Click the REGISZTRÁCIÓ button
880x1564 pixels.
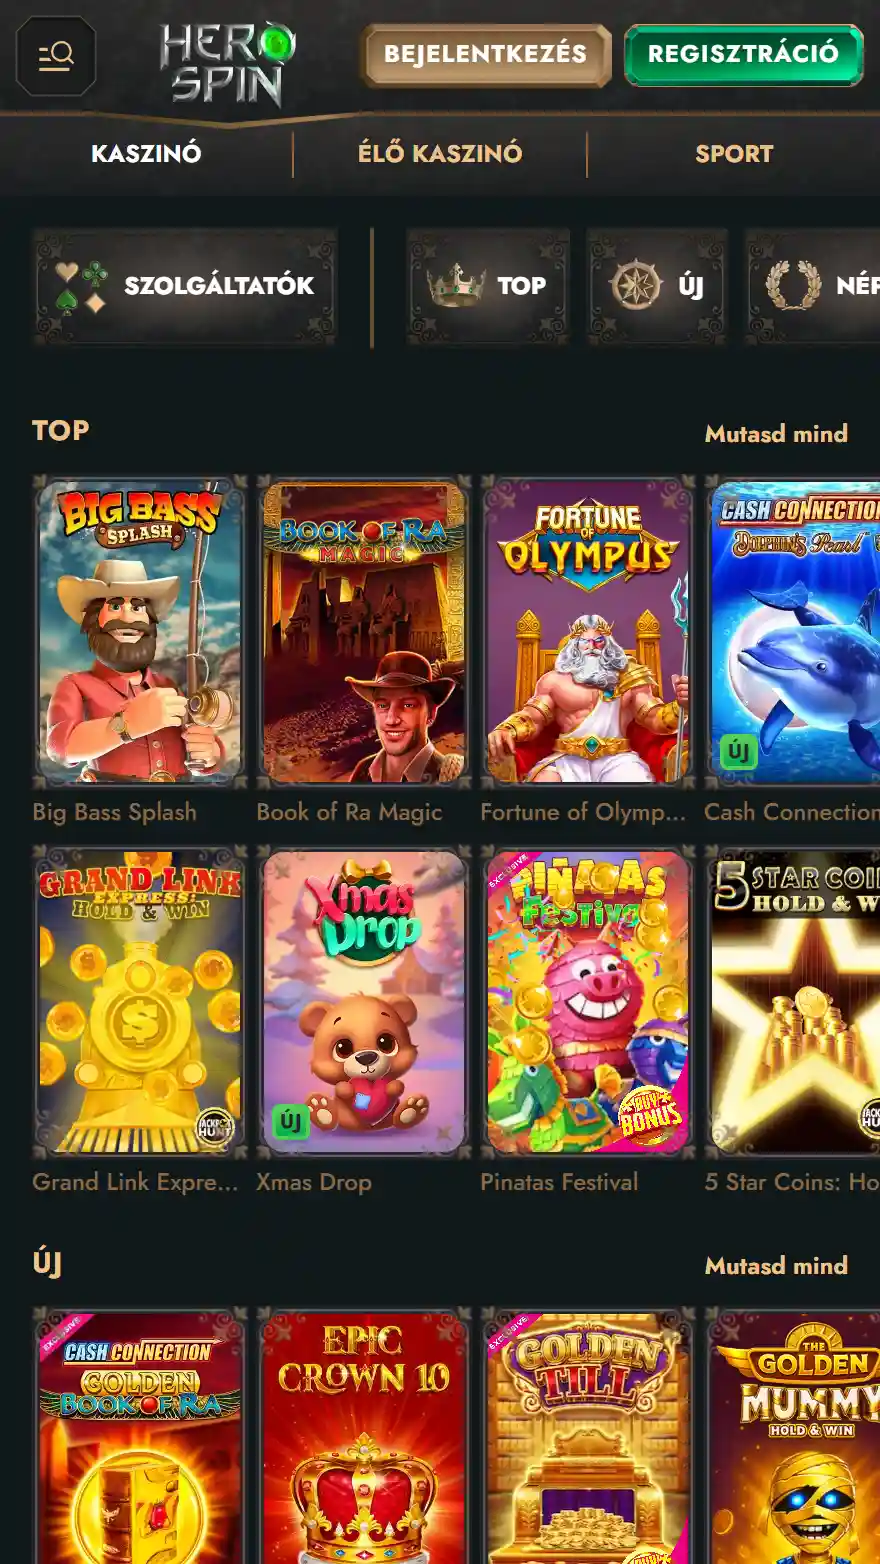tap(743, 55)
